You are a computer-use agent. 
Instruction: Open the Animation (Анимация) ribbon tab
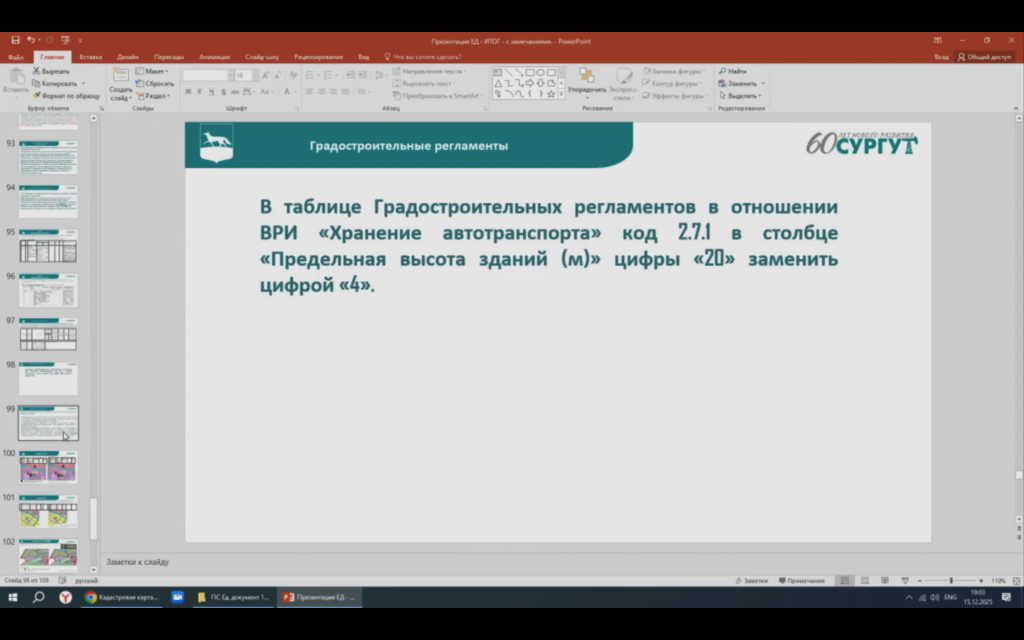(x=214, y=57)
